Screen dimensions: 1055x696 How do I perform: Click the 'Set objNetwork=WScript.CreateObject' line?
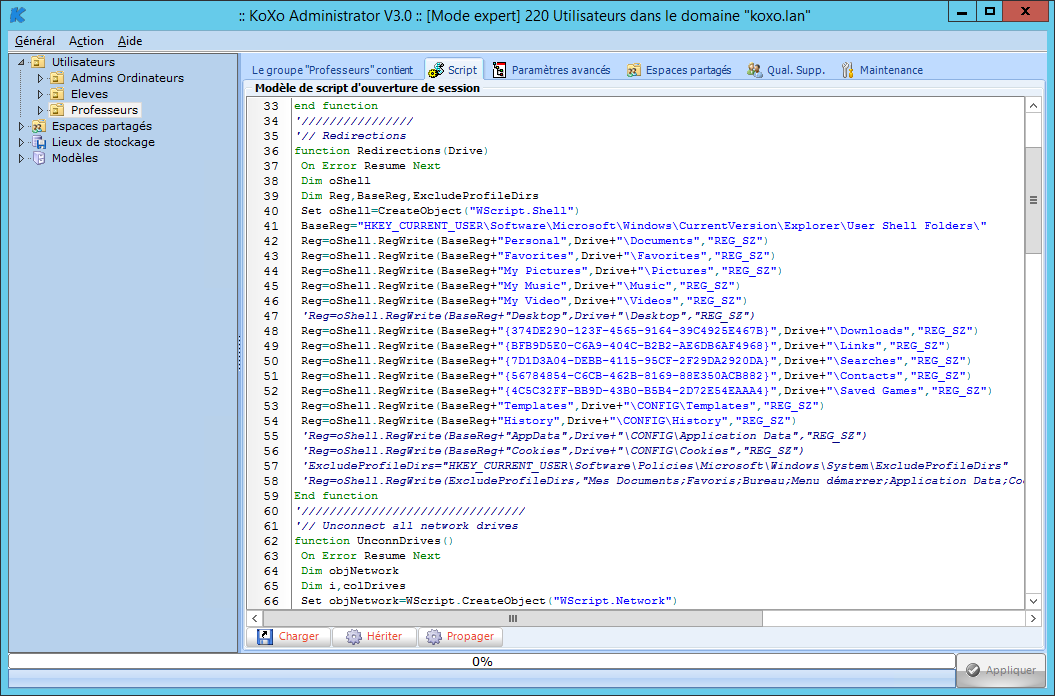point(488,601)
